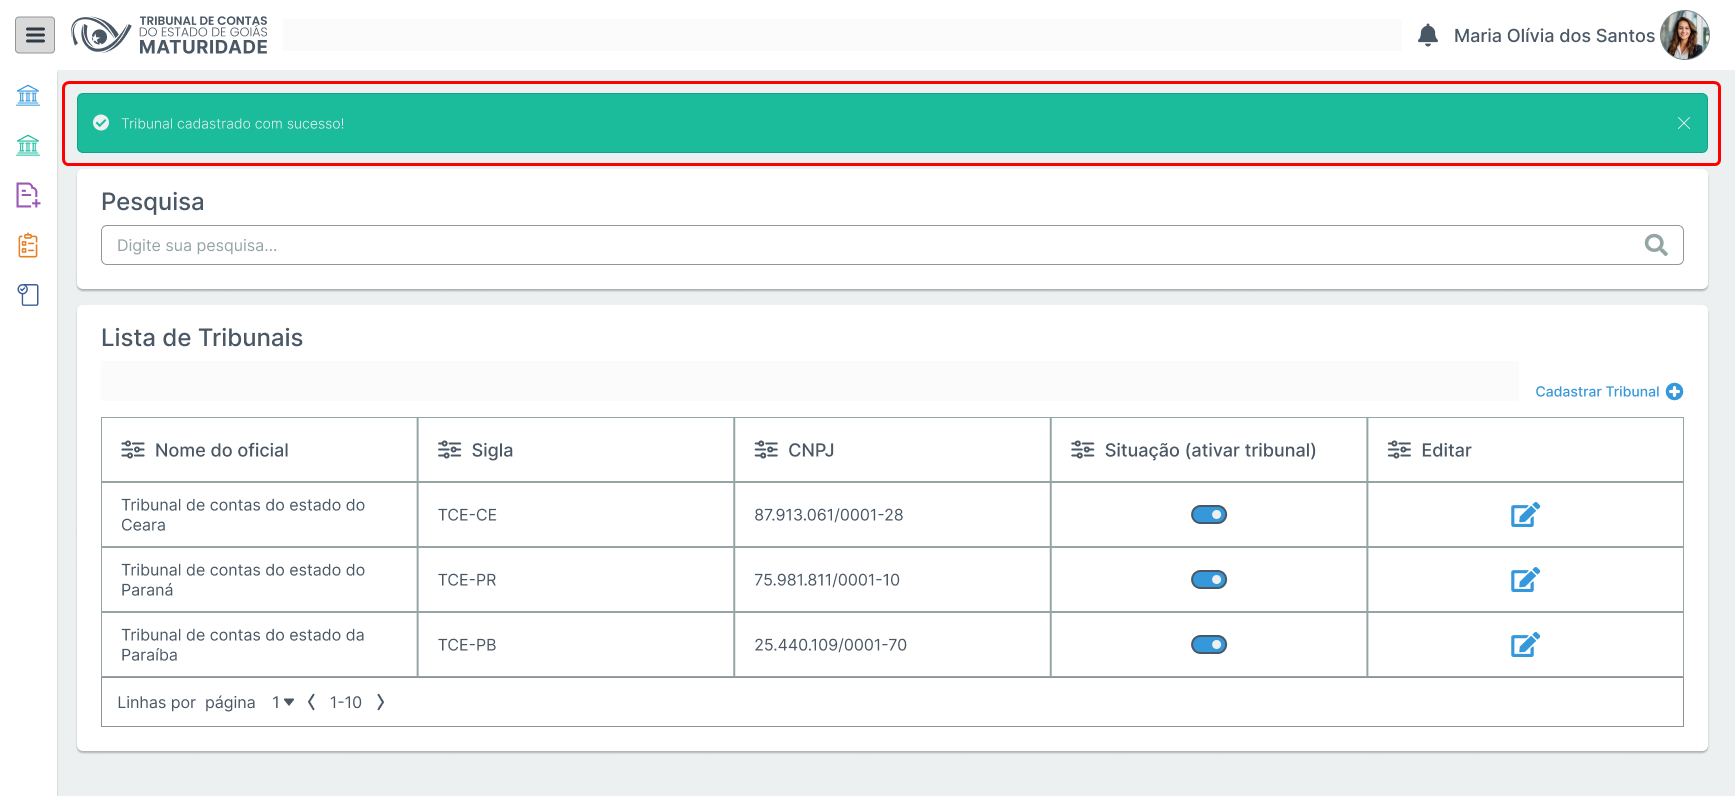The width and height of the screenshot is (1735, 796).
Task: Toggle TCE-CE tribunal active status
Action: pos(1208,515)
